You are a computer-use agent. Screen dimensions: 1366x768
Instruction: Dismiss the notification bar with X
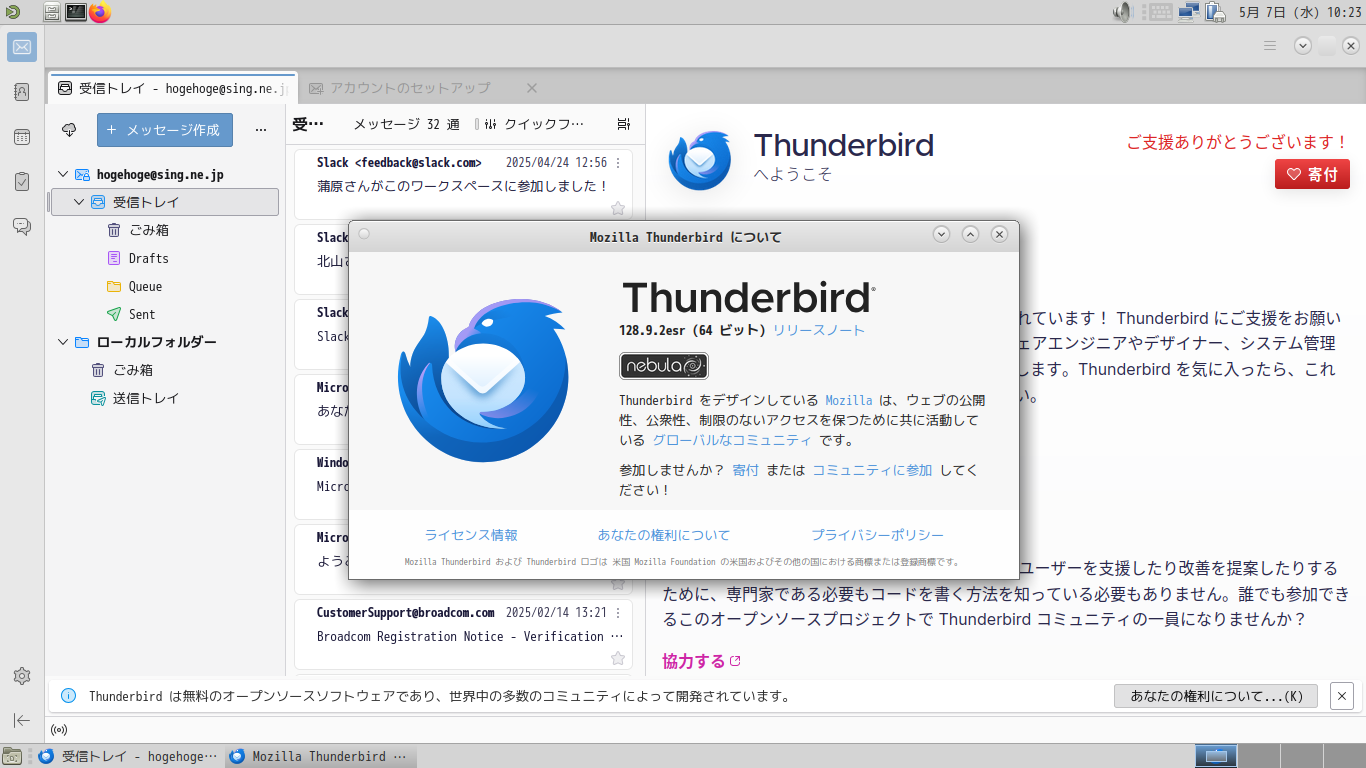point(1342,696)
